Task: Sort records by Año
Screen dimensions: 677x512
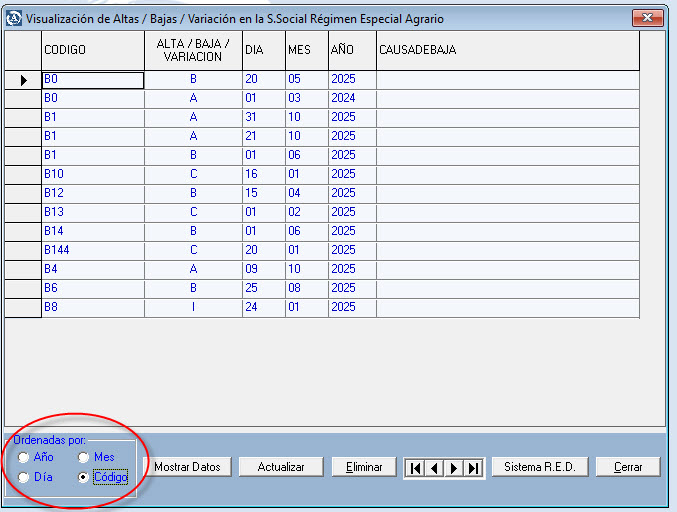Action: pyautogui.click(x=23, y=457)
